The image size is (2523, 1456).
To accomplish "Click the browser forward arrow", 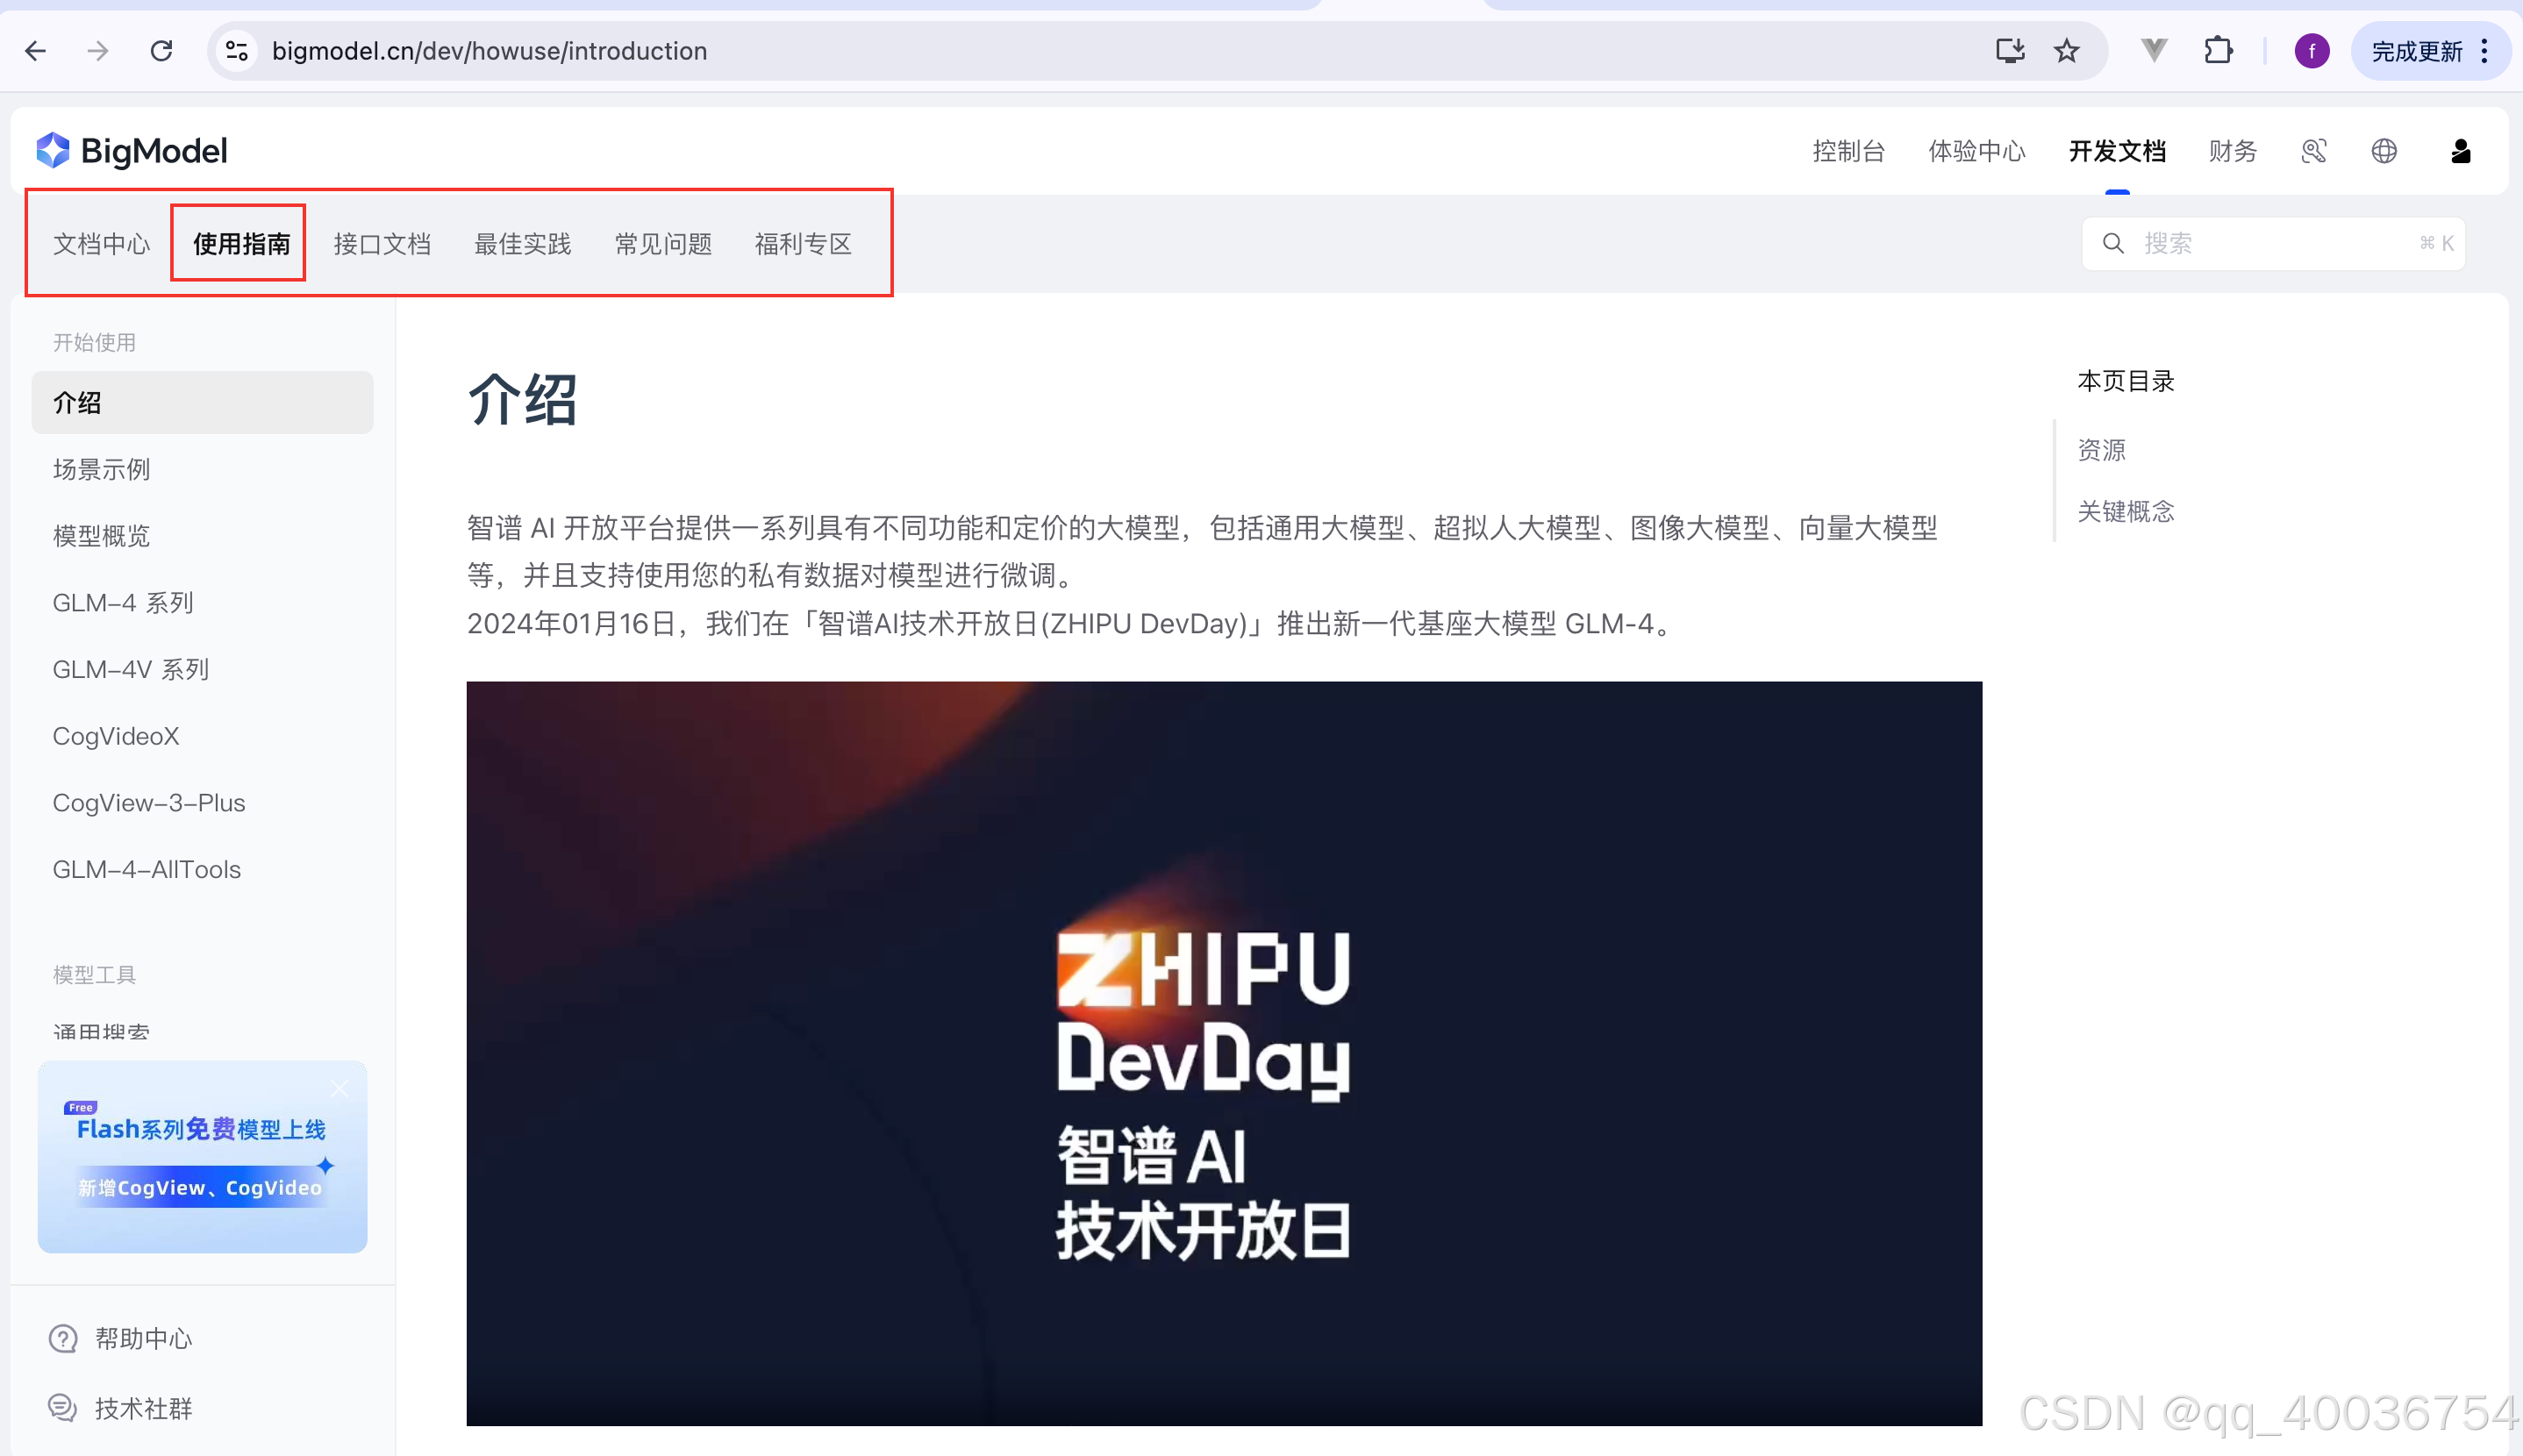I will [98, 51].
